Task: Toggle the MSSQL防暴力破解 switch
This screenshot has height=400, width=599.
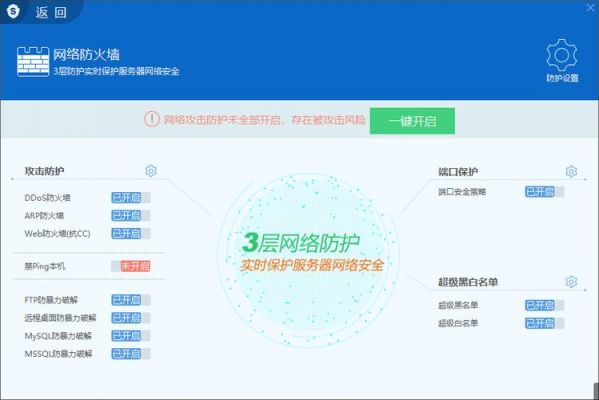Action: (131, 354)
